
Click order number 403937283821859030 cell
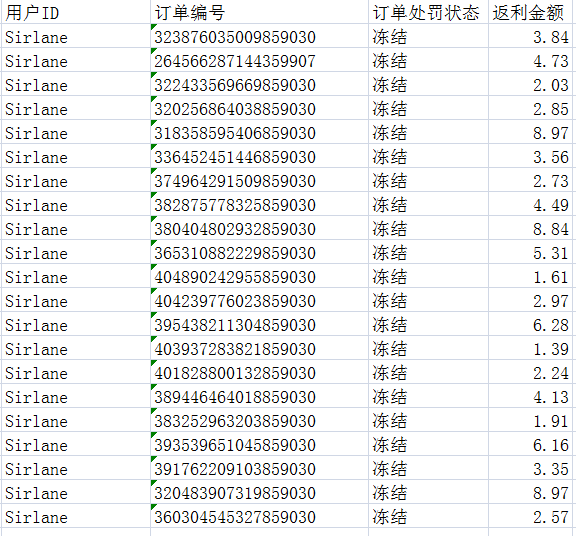[x=259, y=348]
